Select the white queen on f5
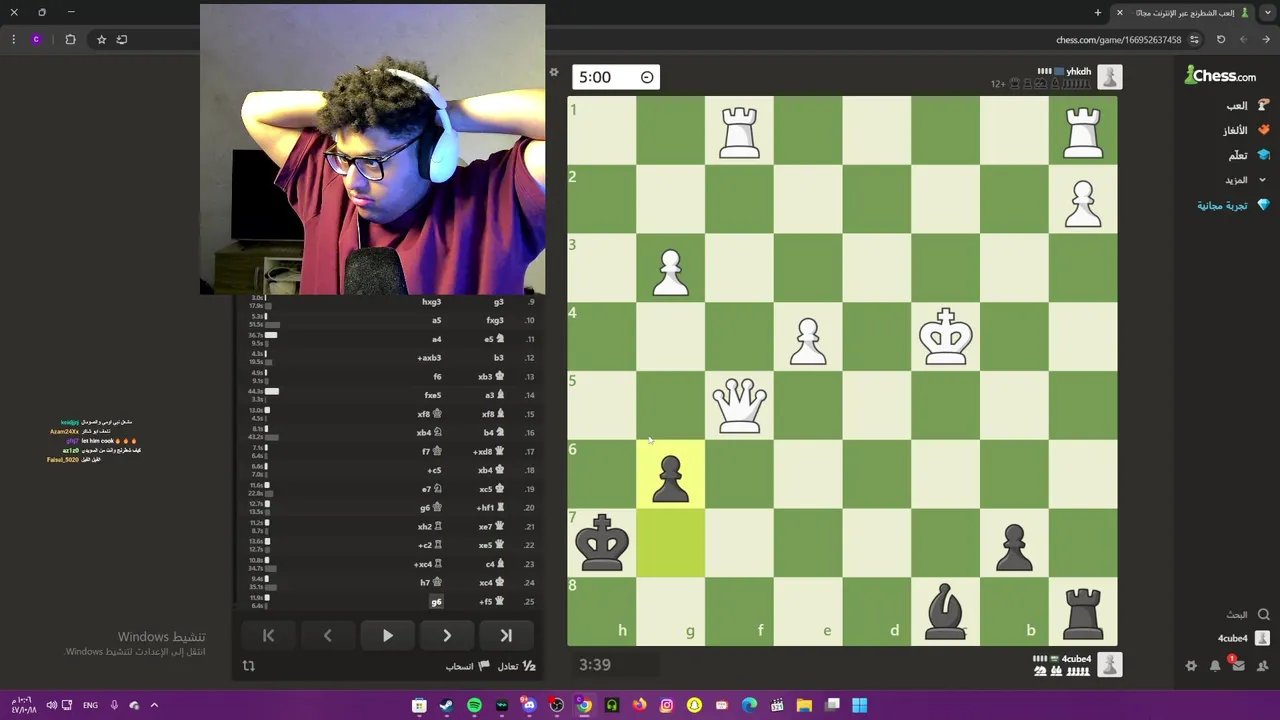 tap(739, 406)
